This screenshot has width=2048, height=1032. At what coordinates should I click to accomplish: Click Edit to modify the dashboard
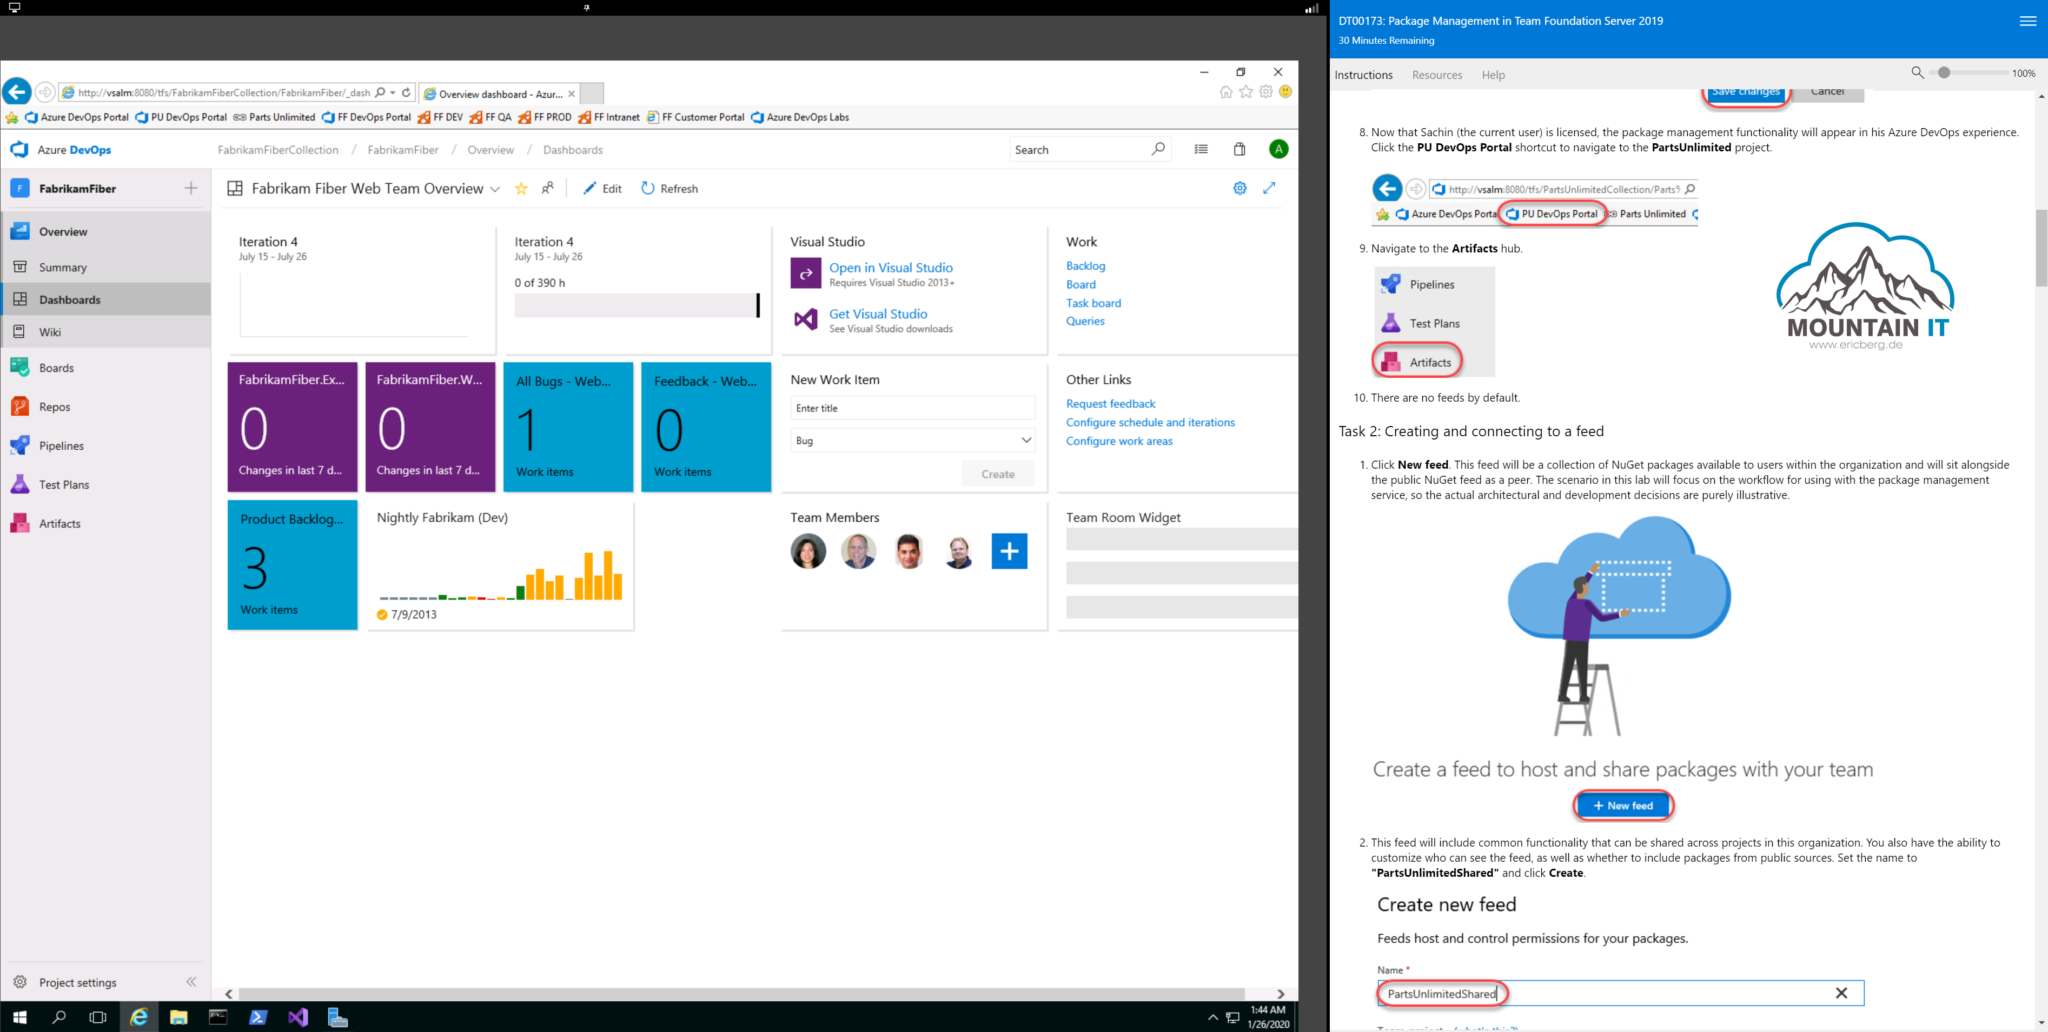[x=602, y=188]
